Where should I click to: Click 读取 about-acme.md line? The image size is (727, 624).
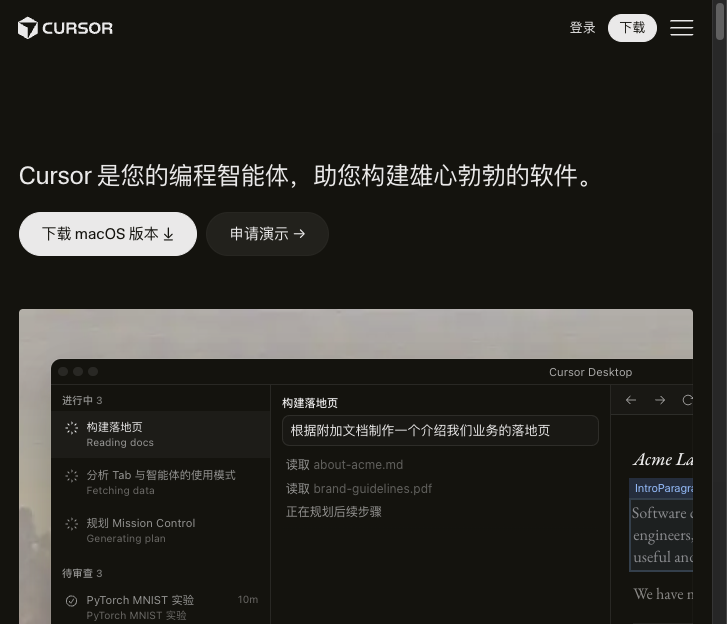tap(344, 465)
